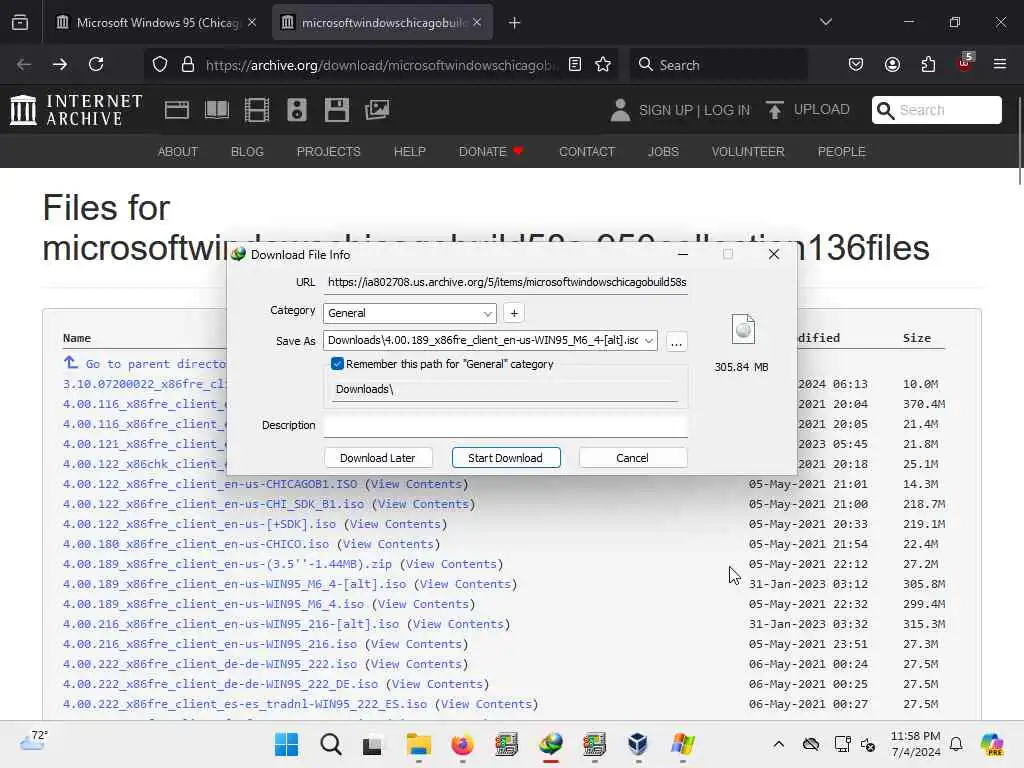Open the PROJECTS menu item
The height and width of the screenshot is (768, 1024).
pos(328,152)
